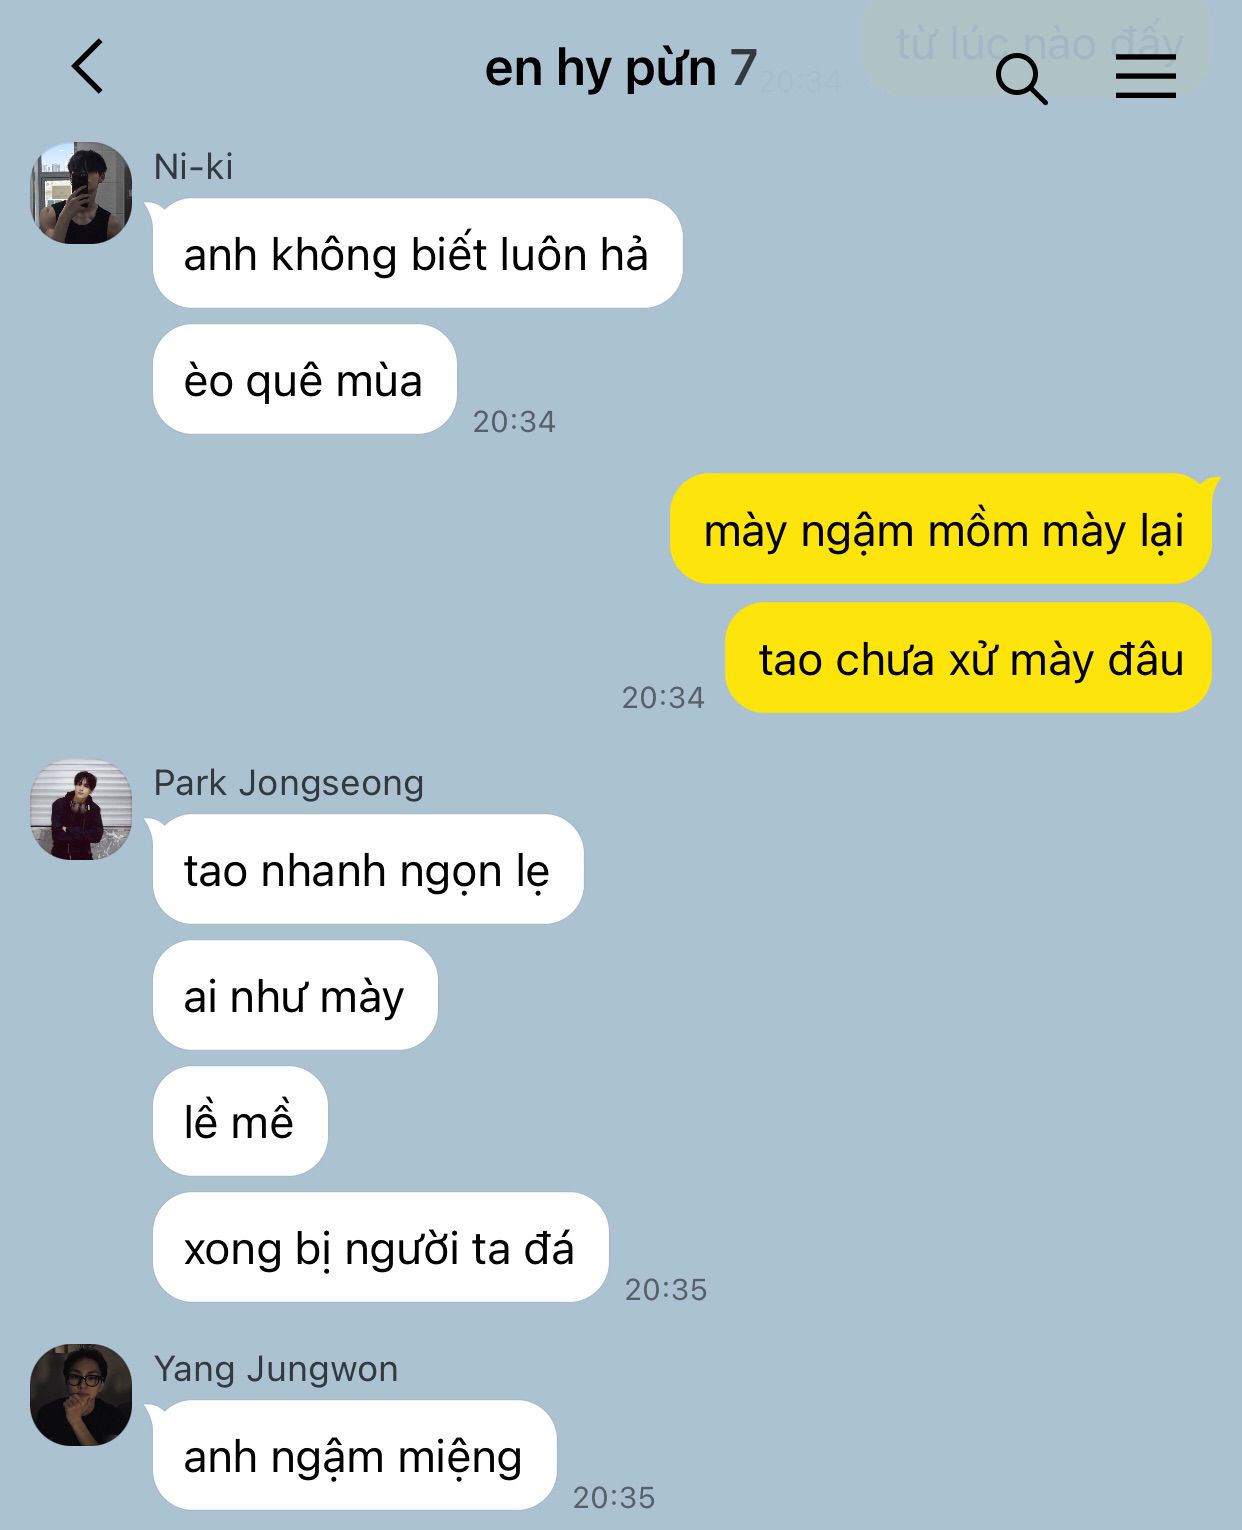Viewport: 1242px width, 1530px height.
Task: Select message 'anh không biết luôn hả'
Action: click(x=417, y=254)
